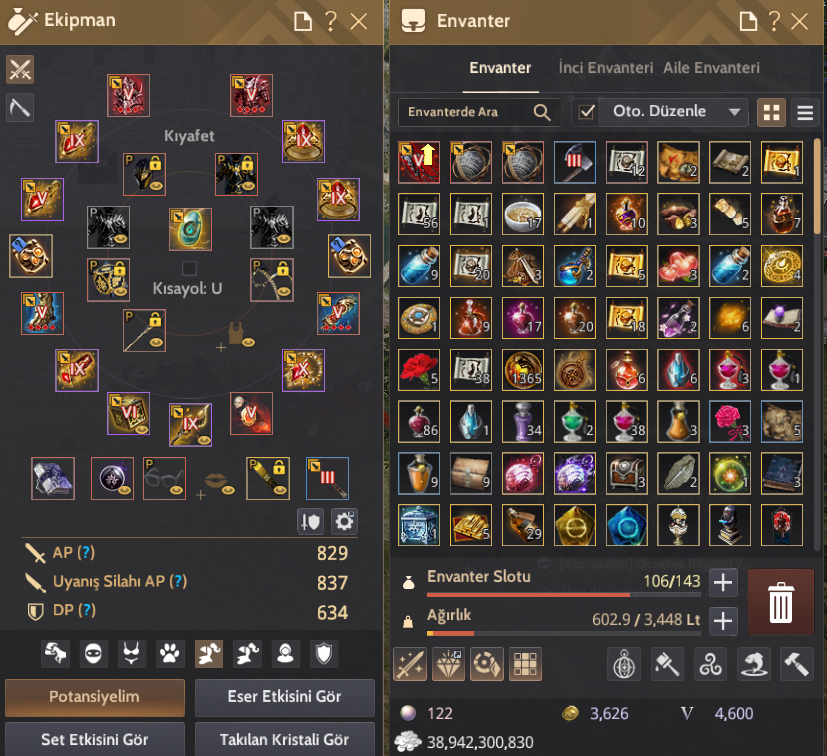This screenshot has width=827, height=756.
Task: Open Takılan Kristali Gör button
Action: 285,740
